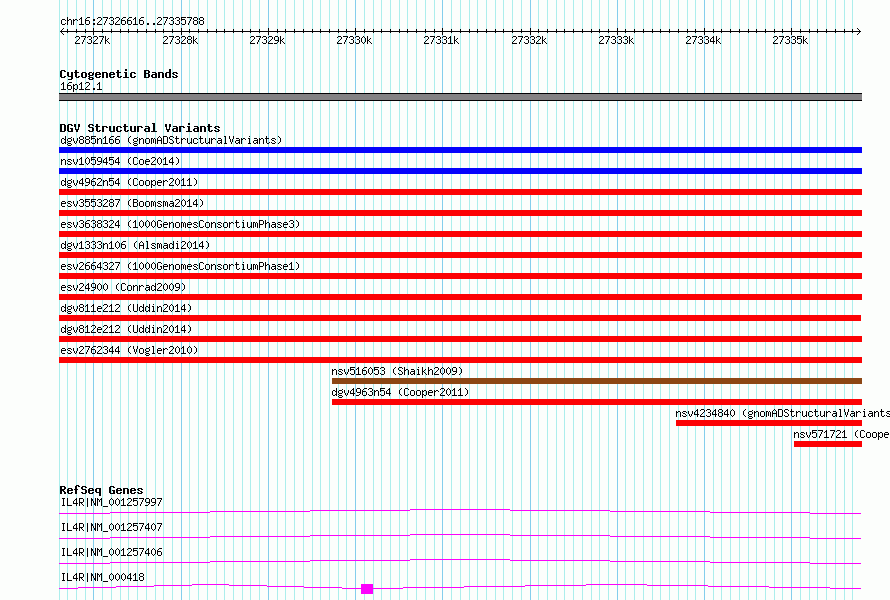Click the red bar for nsv4234840

pyautogui.click(x=769, y=423)
